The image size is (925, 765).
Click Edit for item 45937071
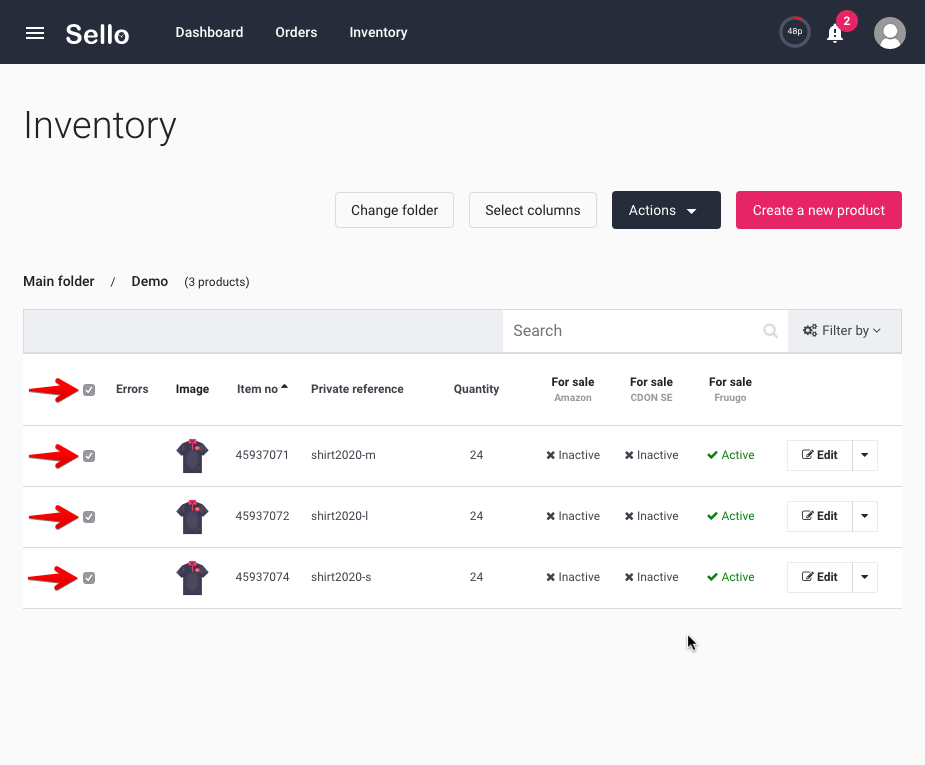point(819,455)
